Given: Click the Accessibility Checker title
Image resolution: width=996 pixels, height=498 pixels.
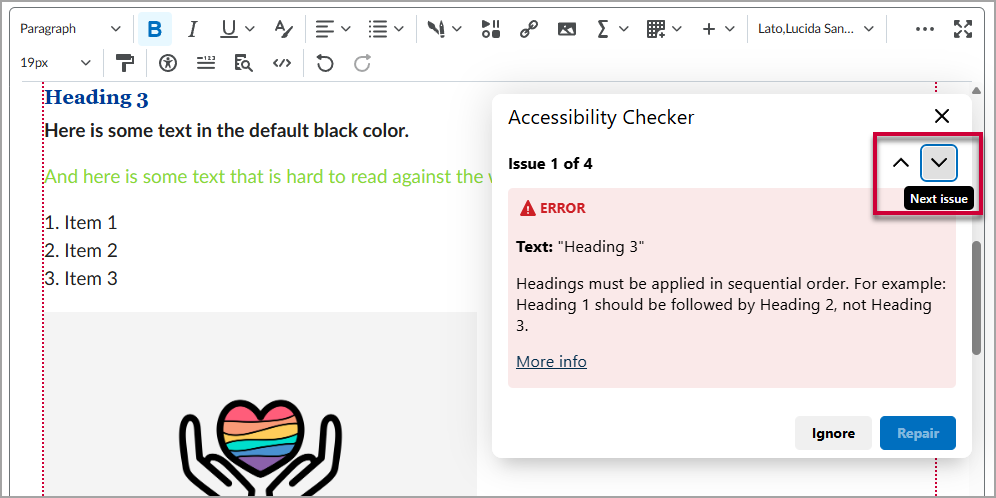Looking at the screenshot, I should tap(601, 117).
